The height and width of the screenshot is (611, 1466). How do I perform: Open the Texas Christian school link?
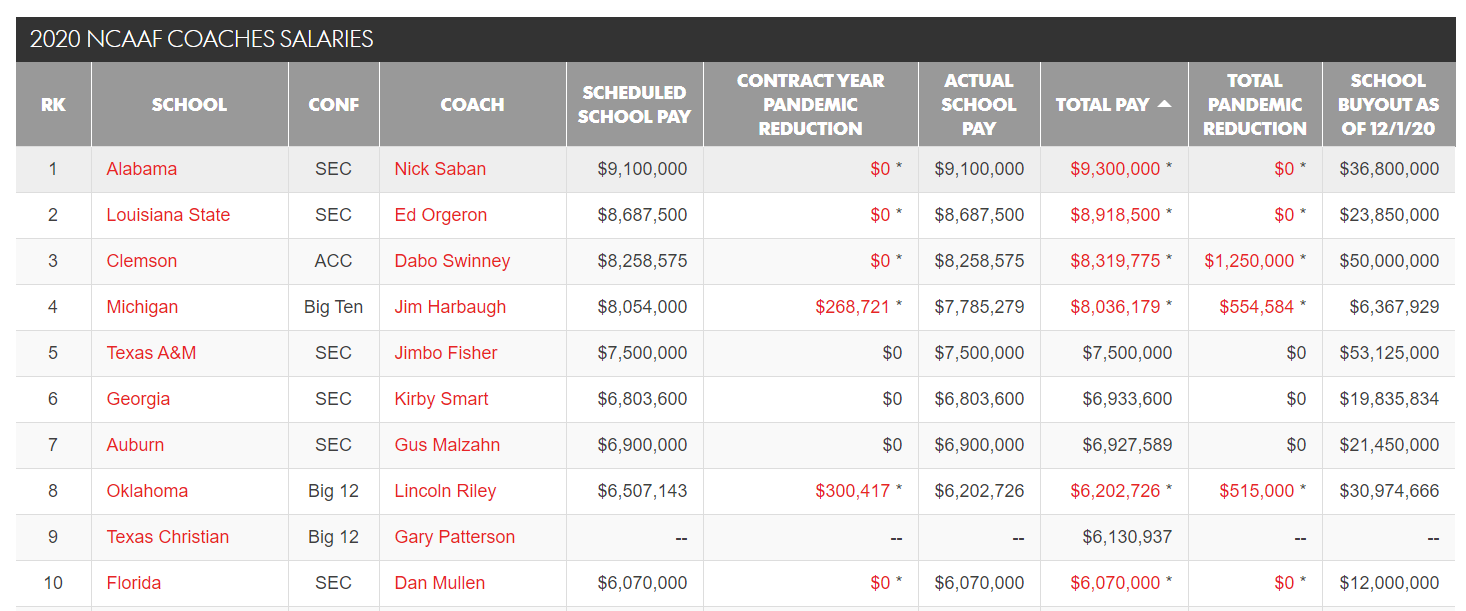tap(168, 537)
